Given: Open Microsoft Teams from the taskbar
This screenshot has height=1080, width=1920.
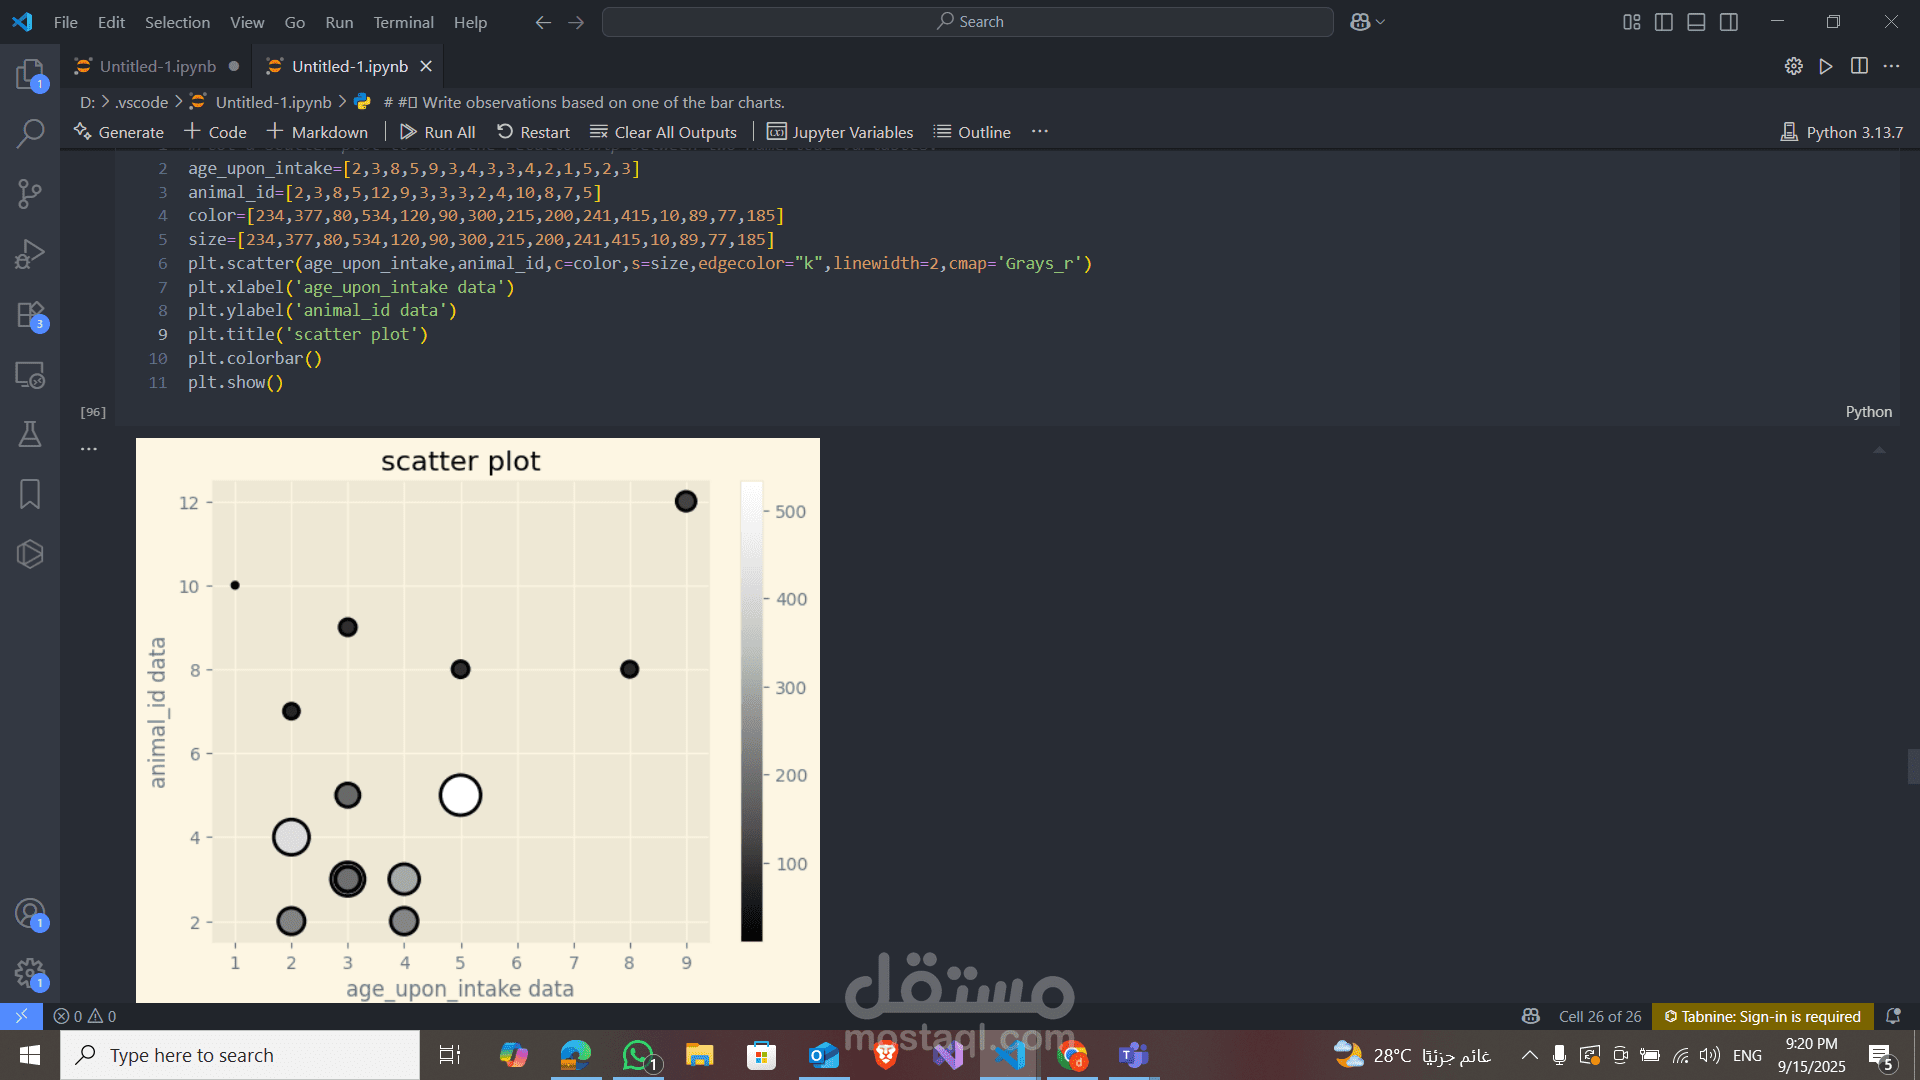Looking at the screenshot, I should click(1134, 1055).
